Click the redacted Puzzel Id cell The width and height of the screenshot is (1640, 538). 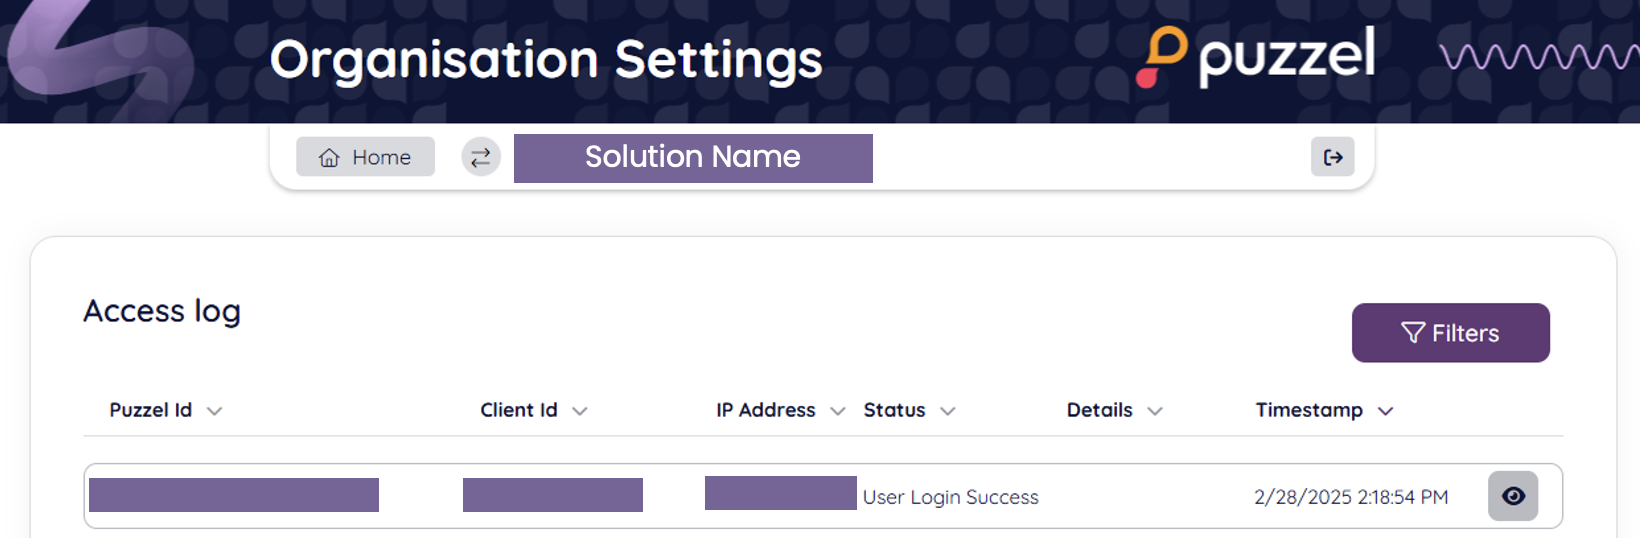click(234, 495)
